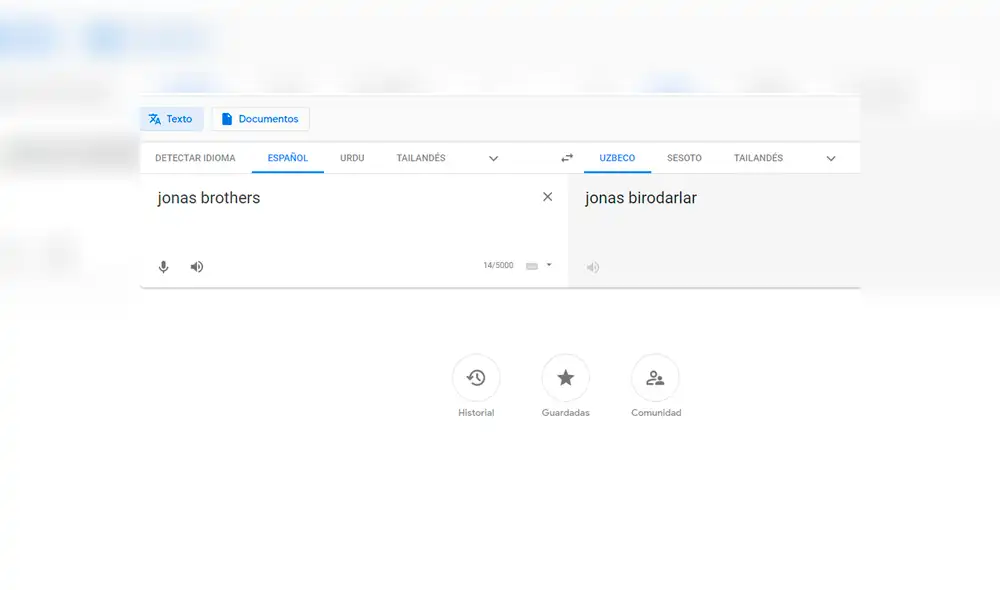Expand more source language options
Image resolution: width=1000 pixels, height=590 pixels.
[493, 158]
